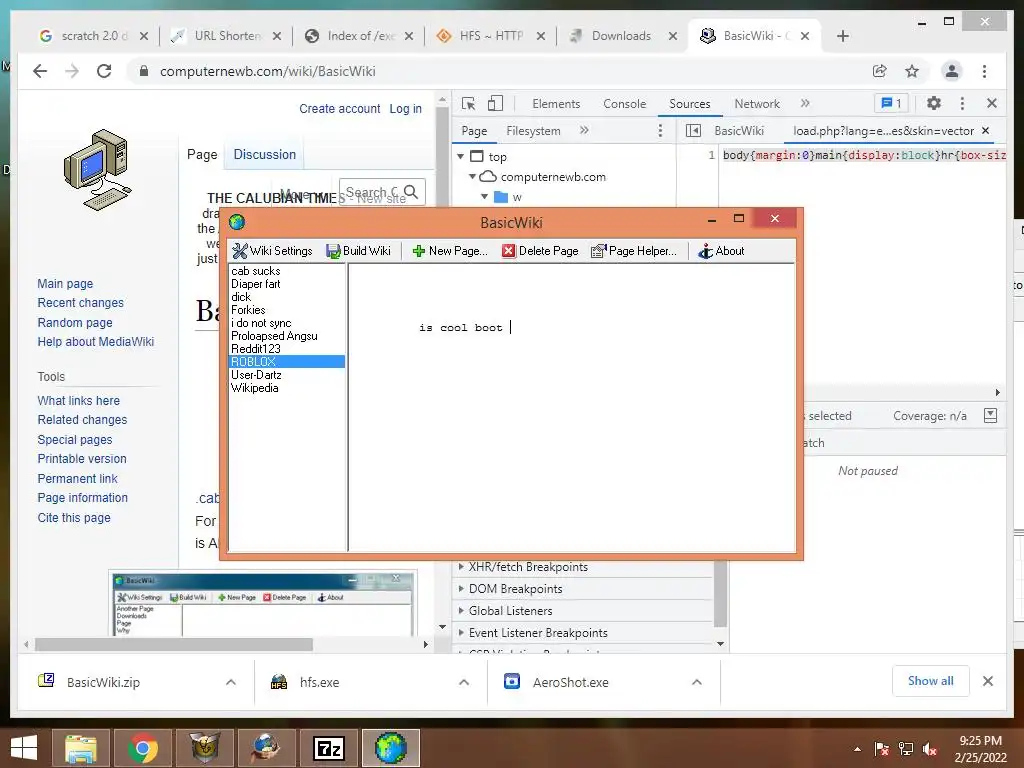Bookmark this page with star icon
Viewport: 1024px width, 768px height.
pos(912,71)
